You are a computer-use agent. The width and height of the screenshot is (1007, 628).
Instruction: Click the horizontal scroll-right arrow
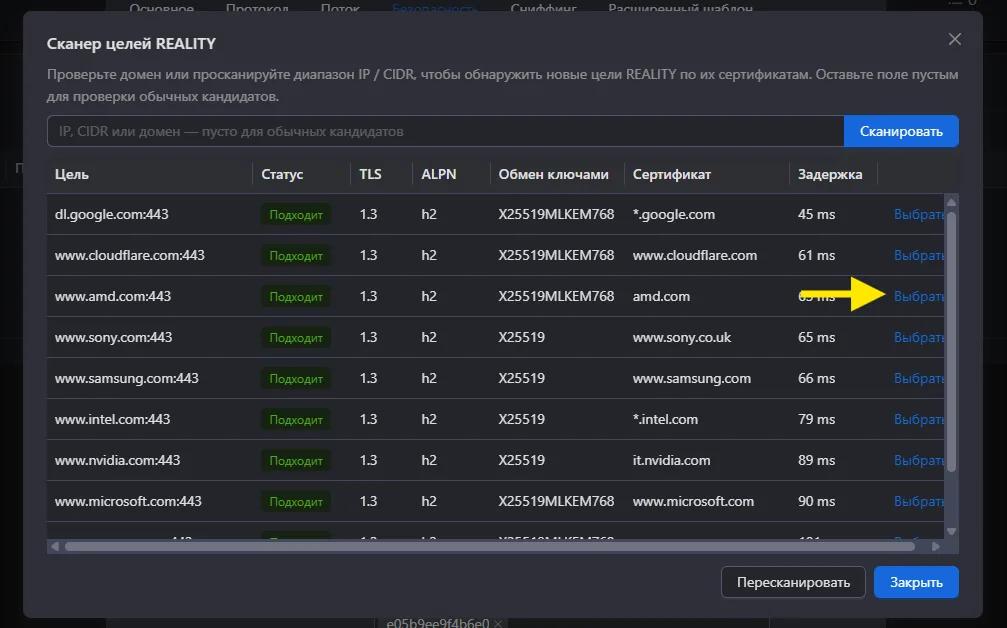click(x=936, y=546)
